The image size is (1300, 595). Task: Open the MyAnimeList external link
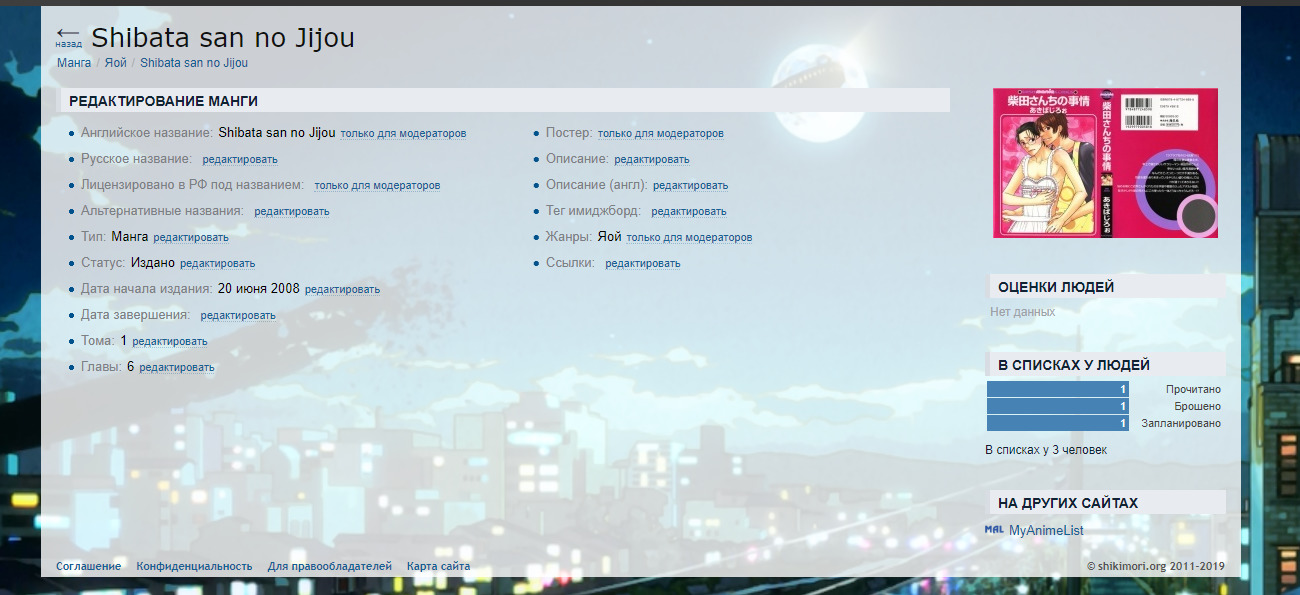point(1046,531)
